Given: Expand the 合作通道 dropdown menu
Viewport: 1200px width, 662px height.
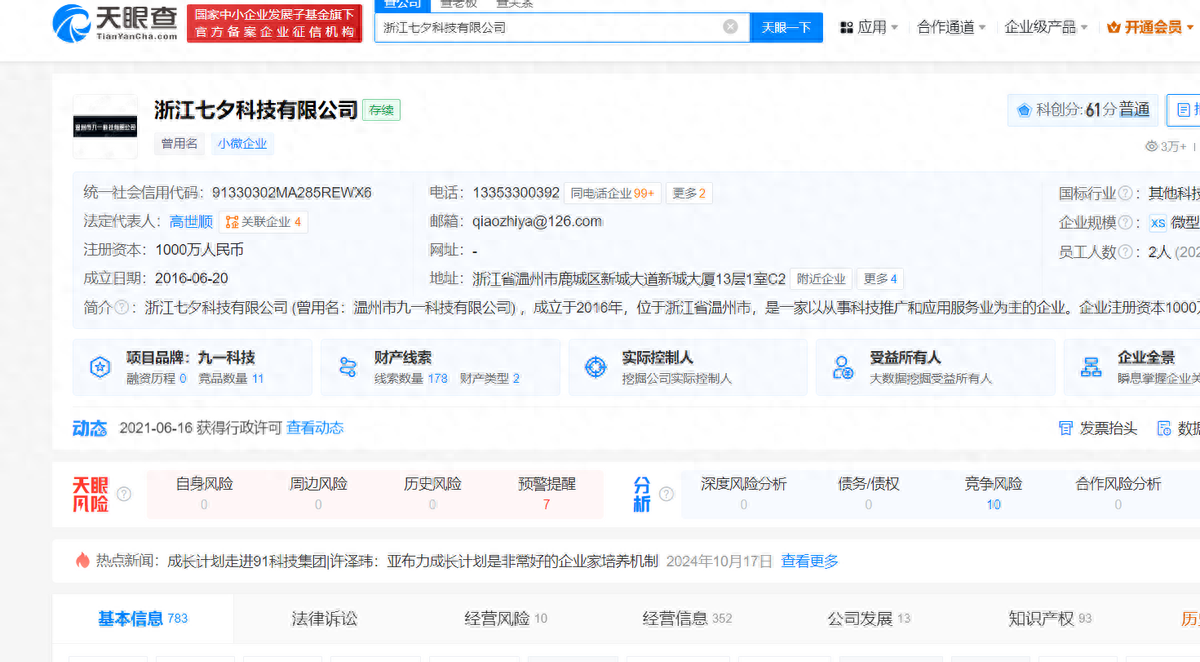Looking at the screenshot, I should [951, 27].
